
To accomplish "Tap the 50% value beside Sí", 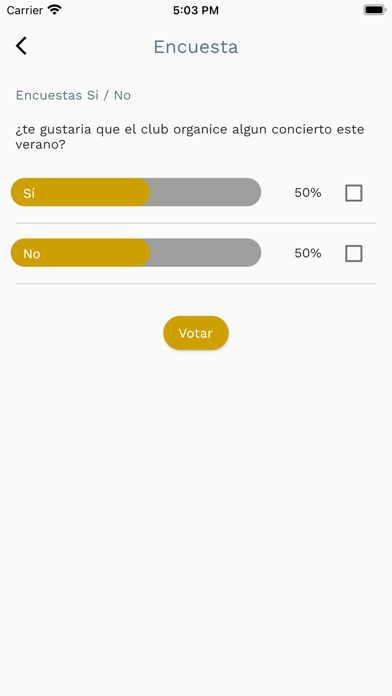I will point(308,193).
